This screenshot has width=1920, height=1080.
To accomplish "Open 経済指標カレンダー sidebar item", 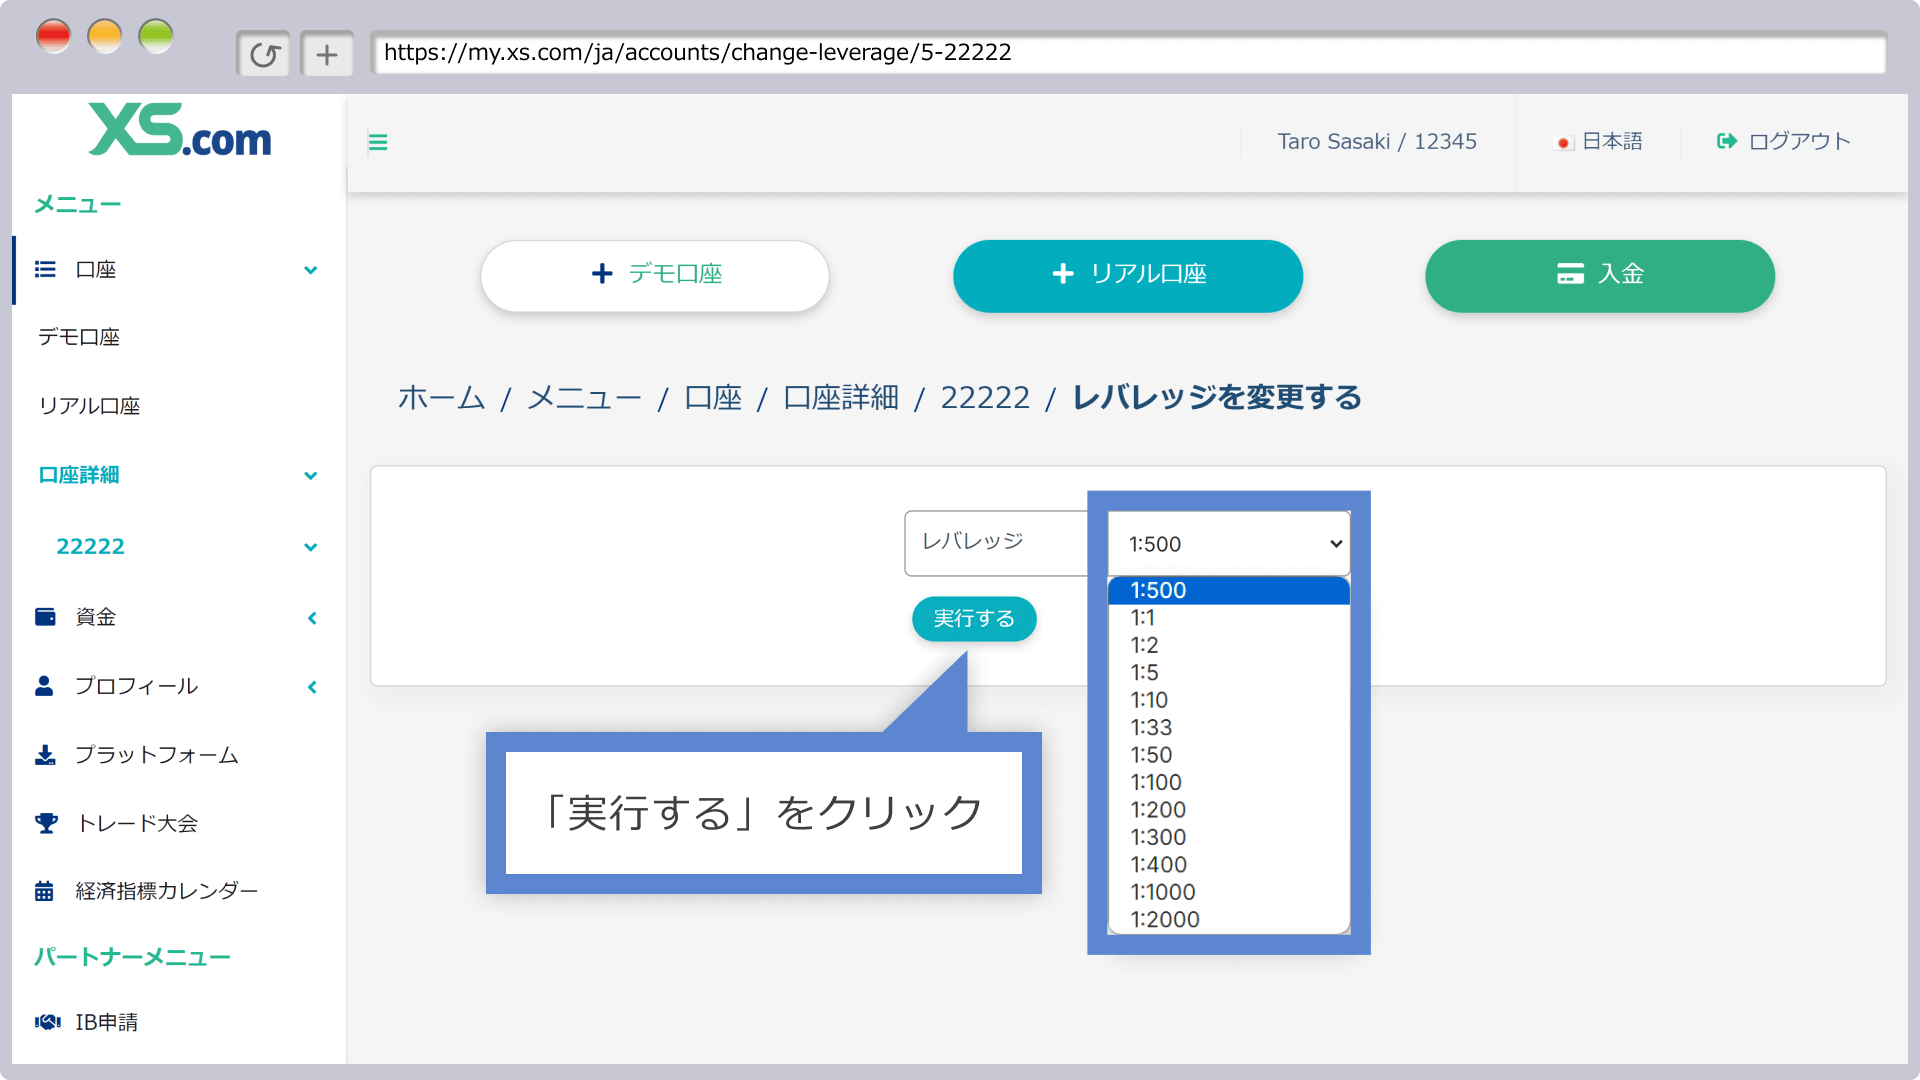I will [x=167, y=891].
